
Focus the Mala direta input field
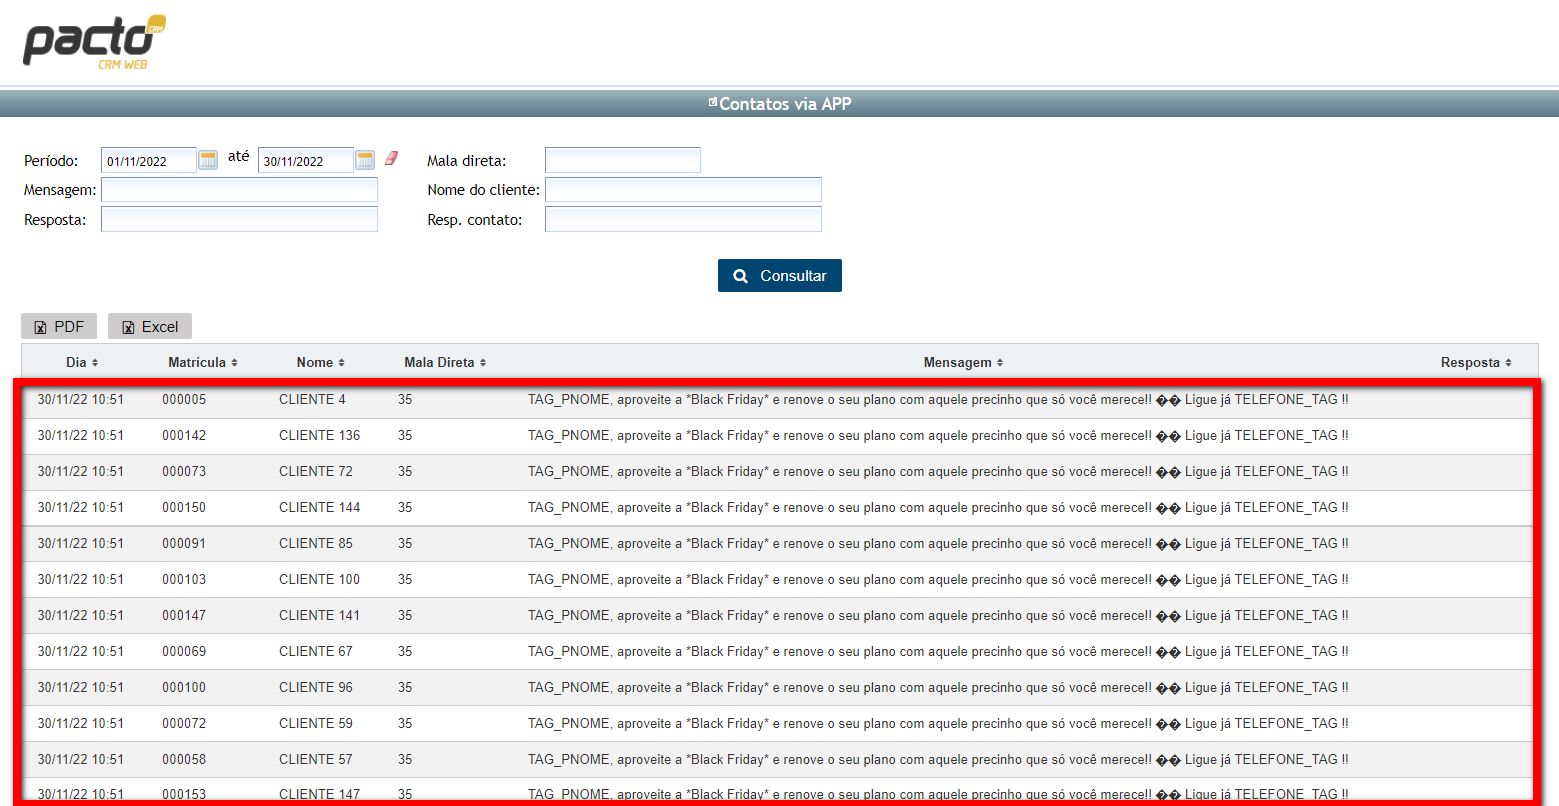622,160
